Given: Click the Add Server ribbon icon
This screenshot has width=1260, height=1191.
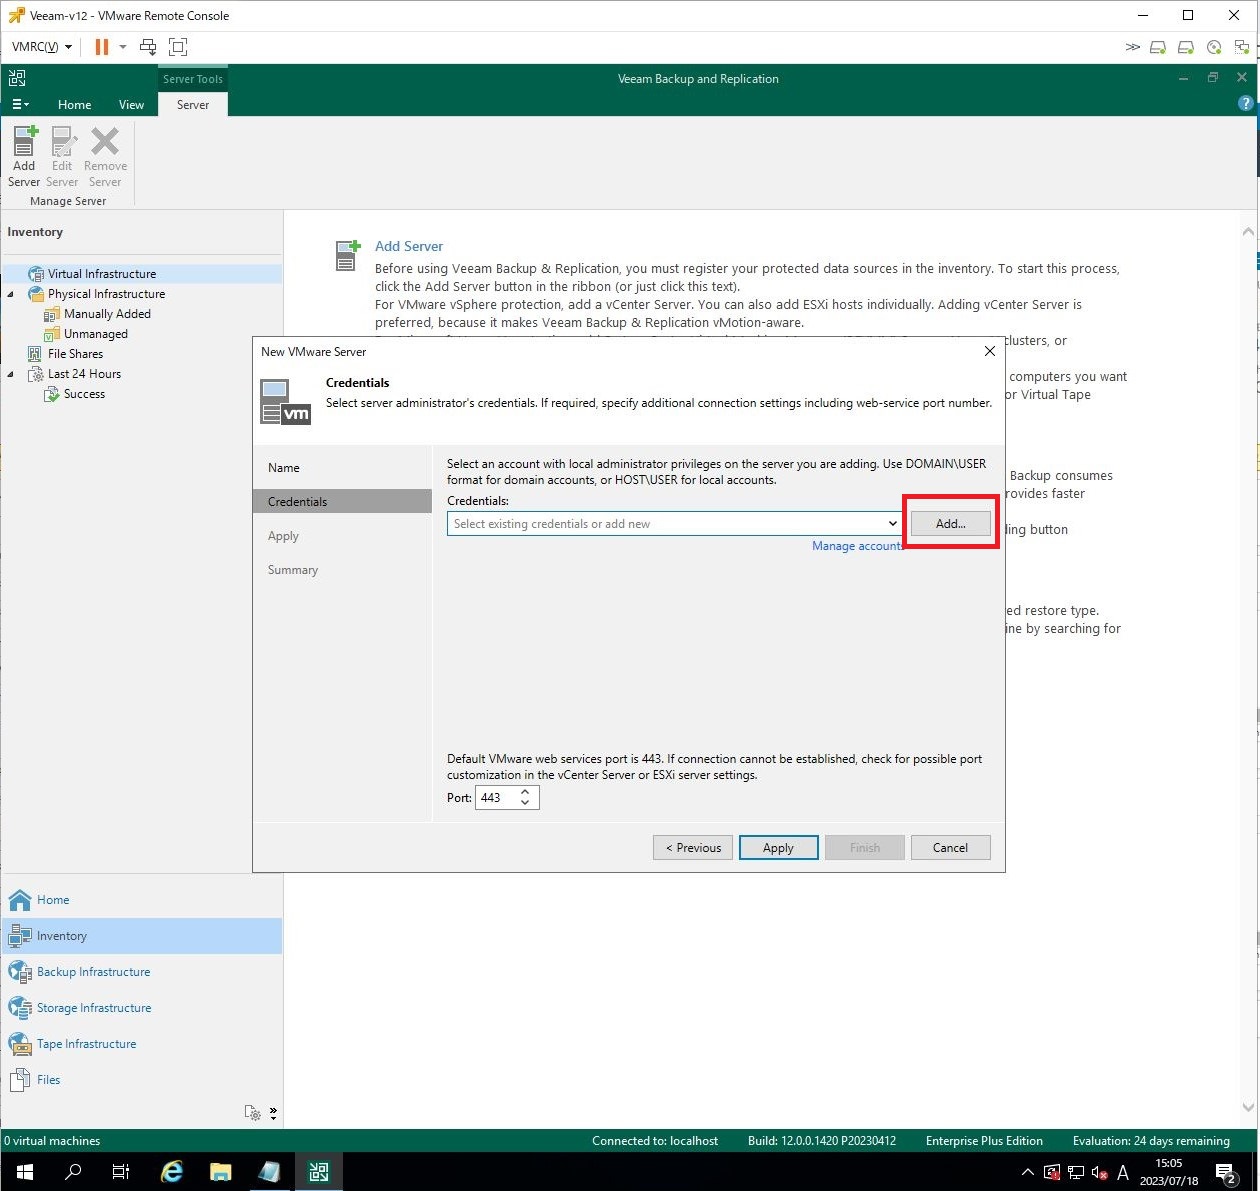Looking at the screenshot, I should coord(24,156).
